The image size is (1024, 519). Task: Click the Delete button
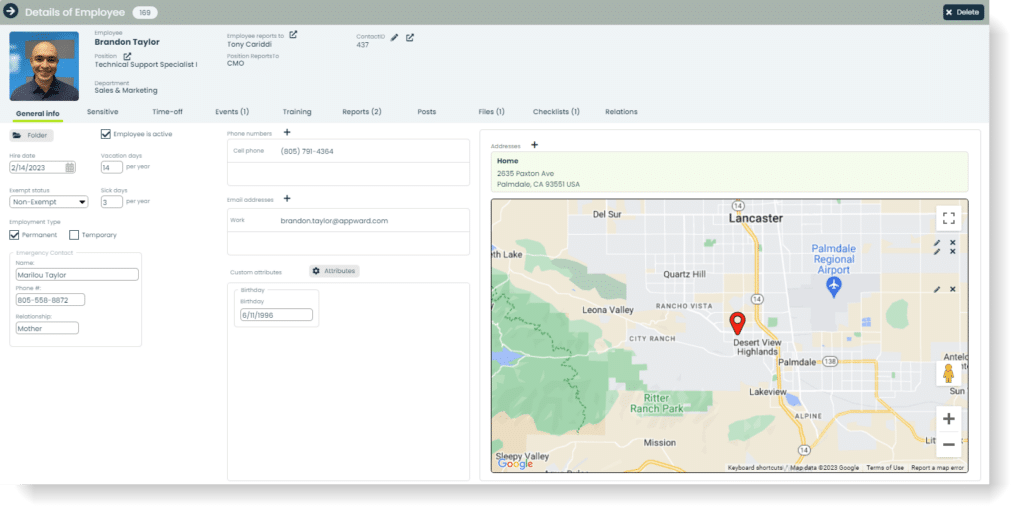(963, 12)
